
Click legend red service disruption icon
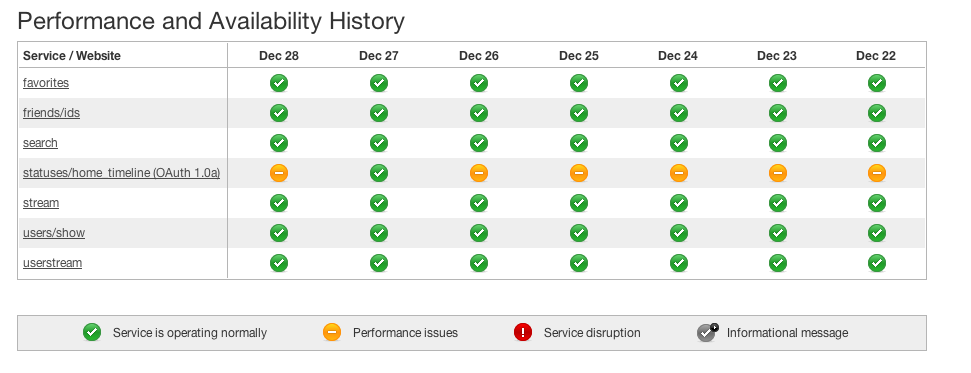point(523,333)
